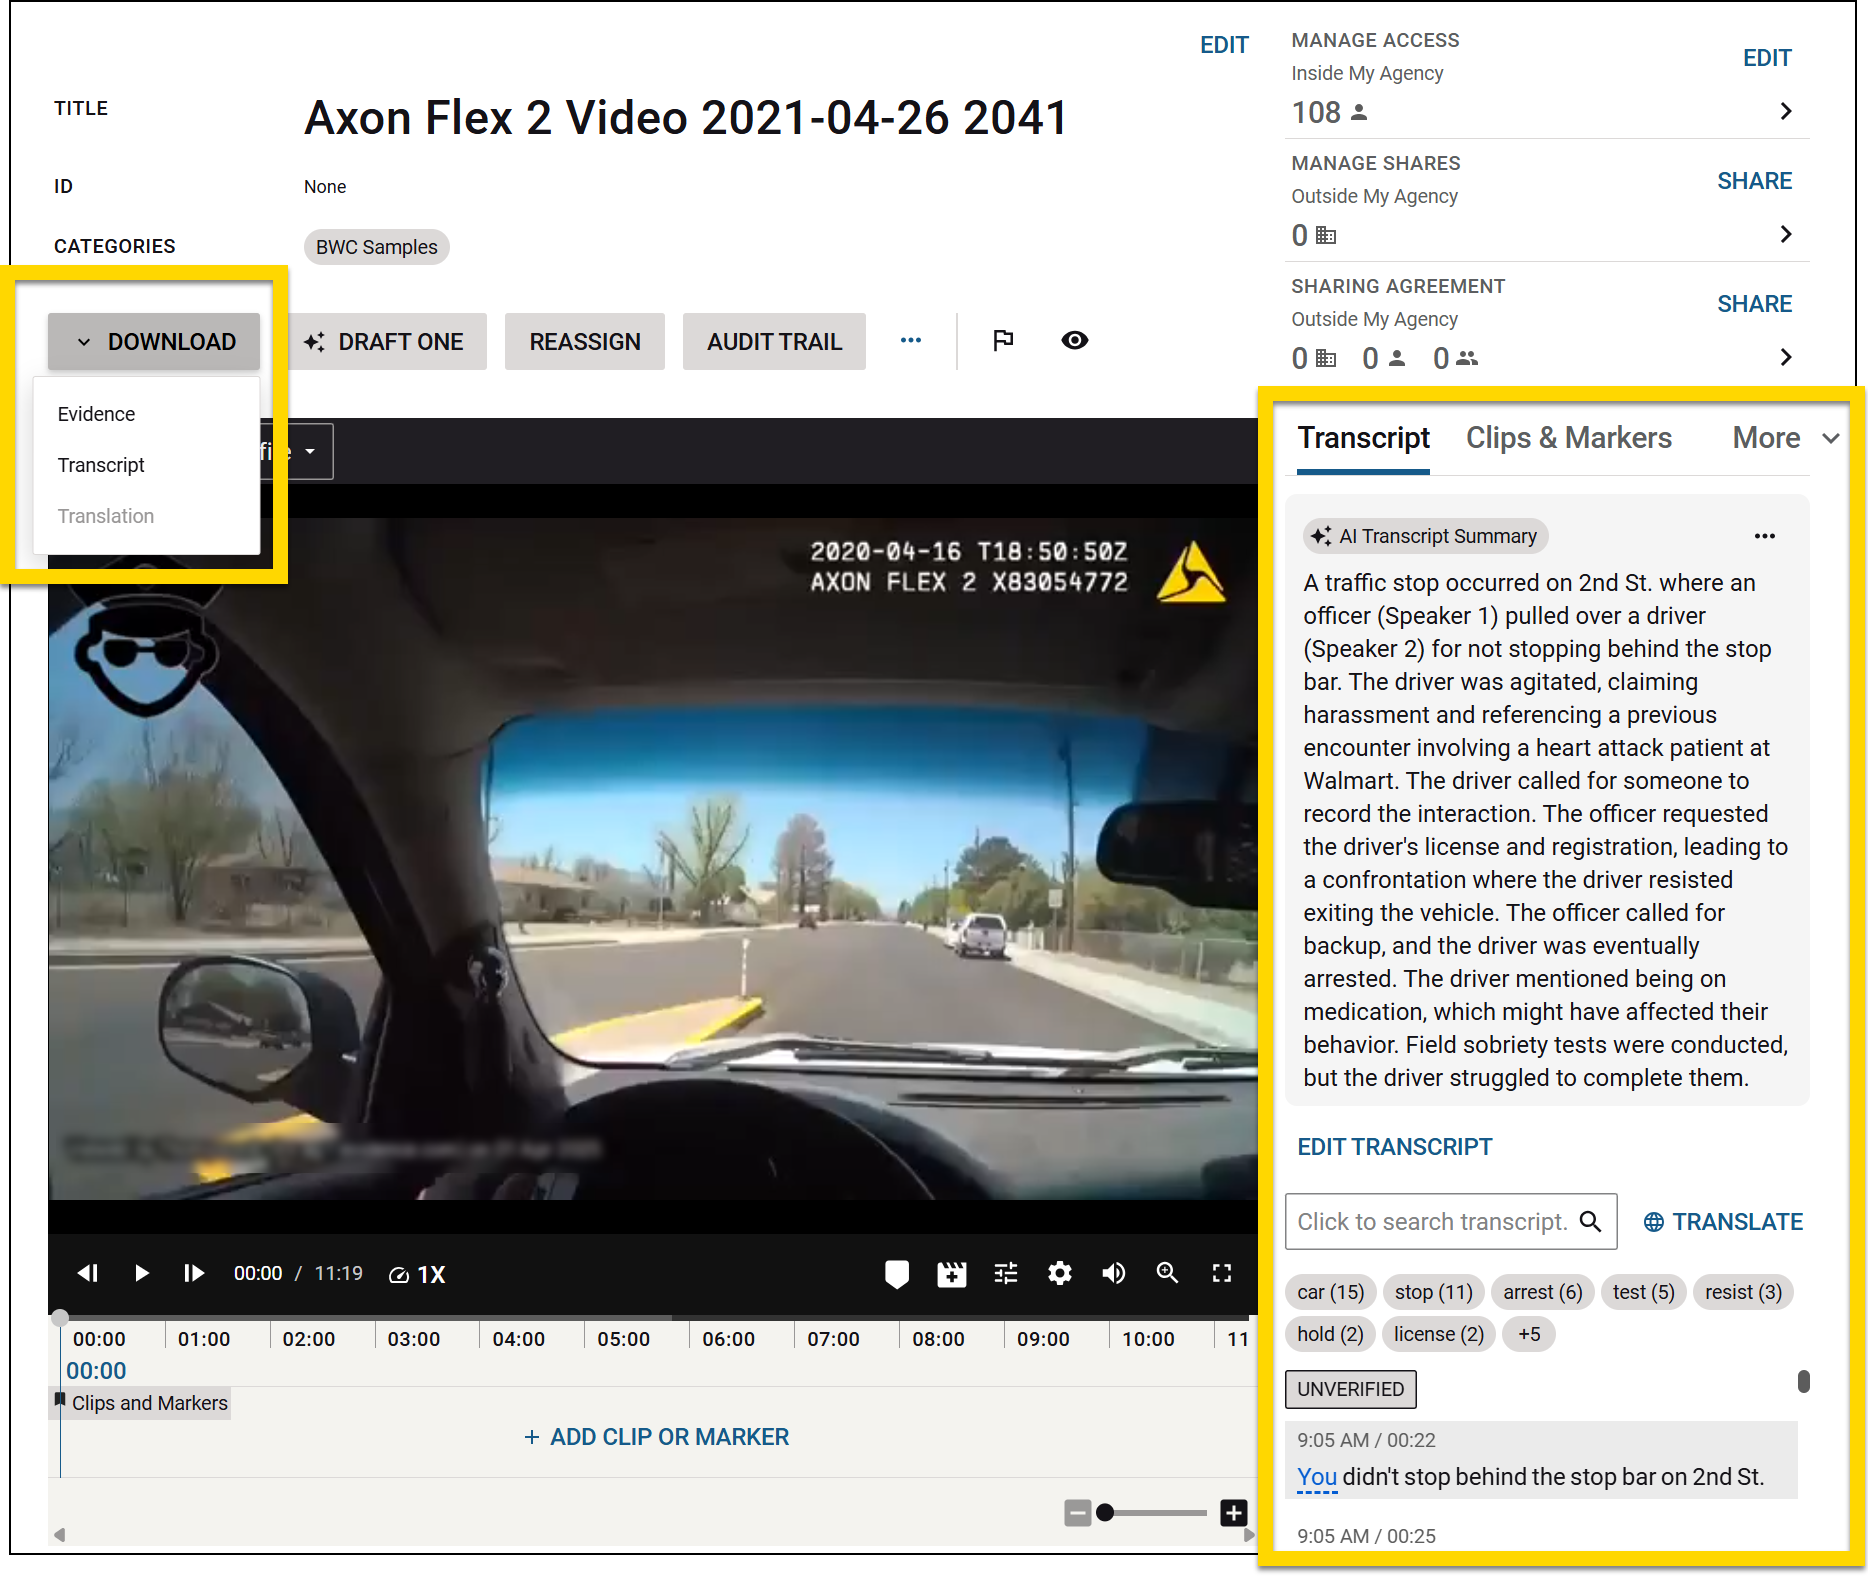1868x1577 pixels.
Task: Click the add marker icon in player
Action: [897, 1274]
